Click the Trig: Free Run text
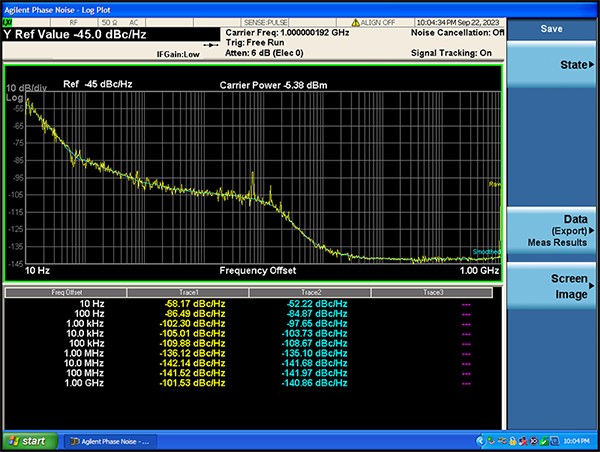The width and height of the screenshot is (600, 452). coord(255,42)
